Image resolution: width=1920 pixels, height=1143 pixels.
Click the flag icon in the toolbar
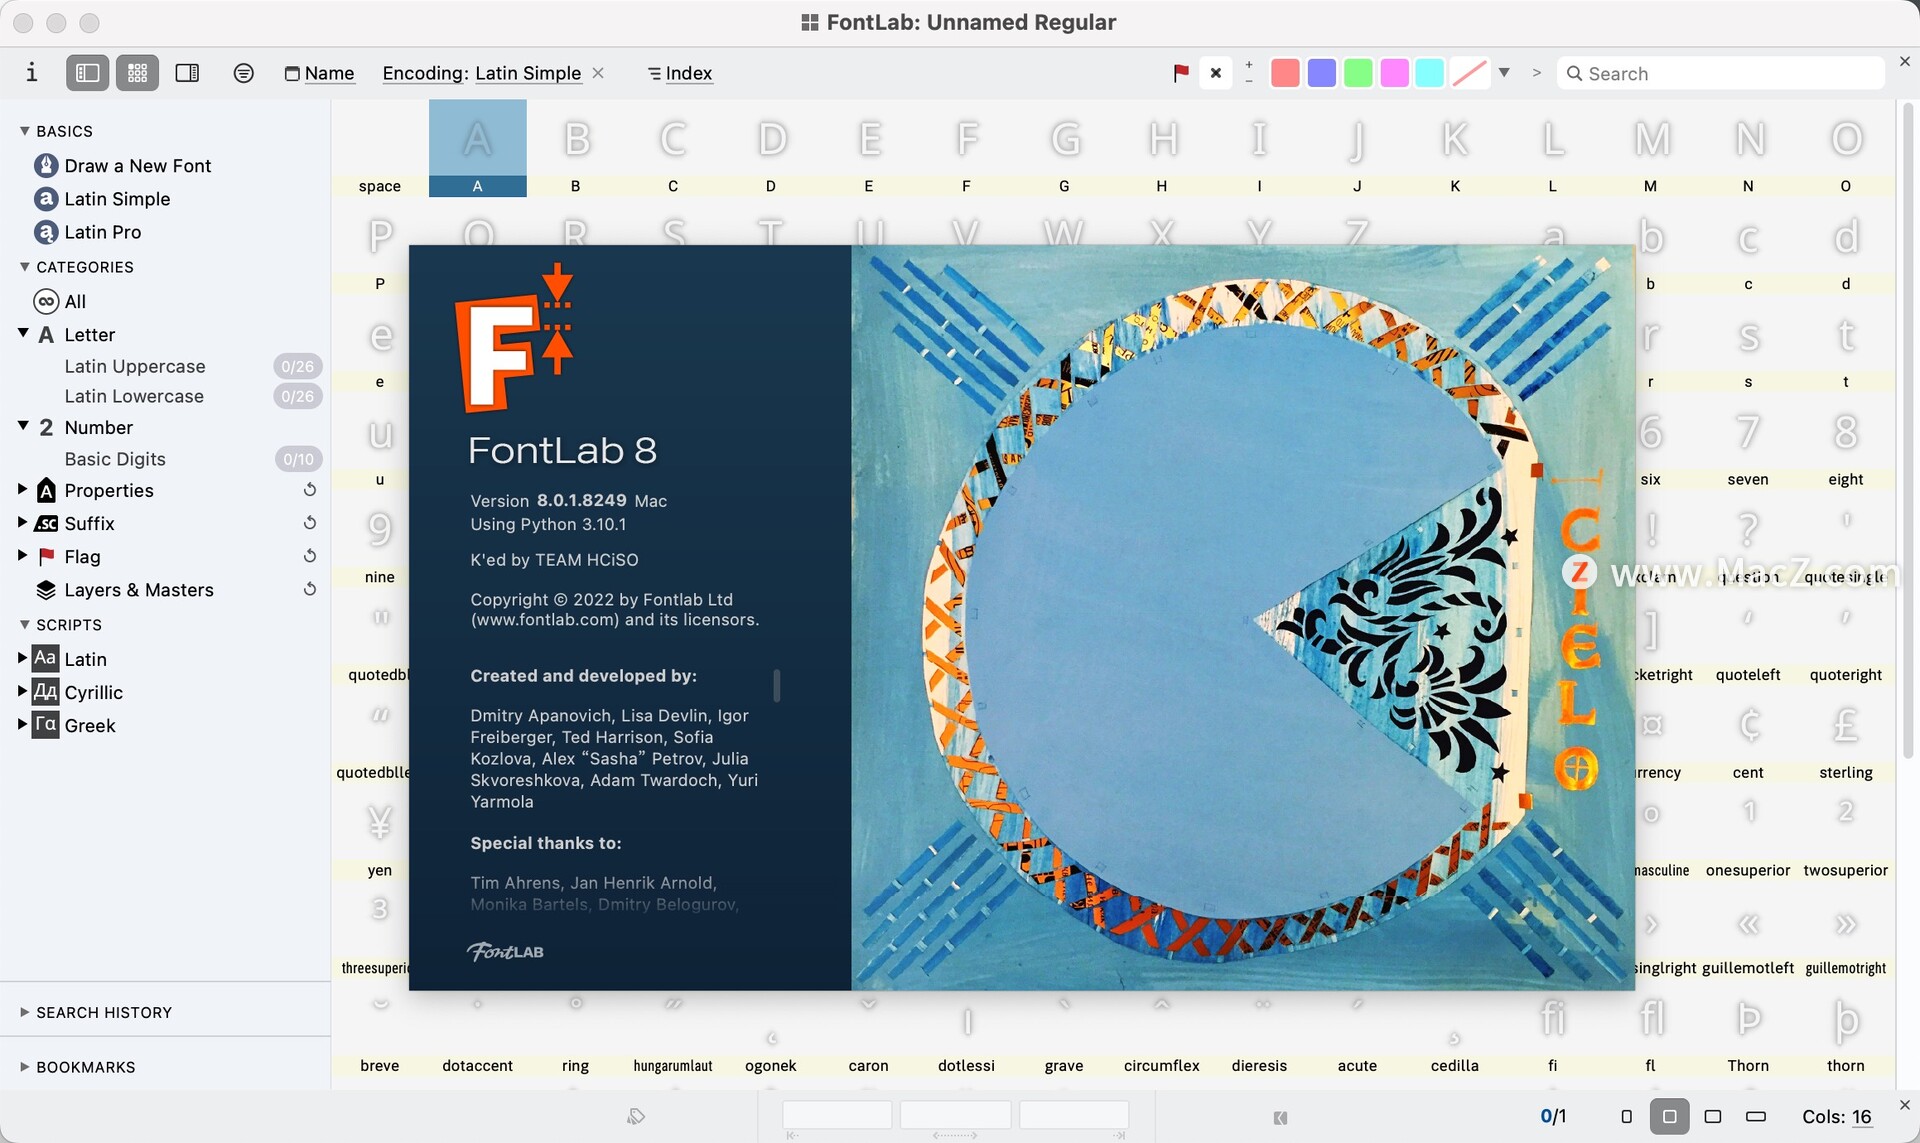pos(1180,72)
